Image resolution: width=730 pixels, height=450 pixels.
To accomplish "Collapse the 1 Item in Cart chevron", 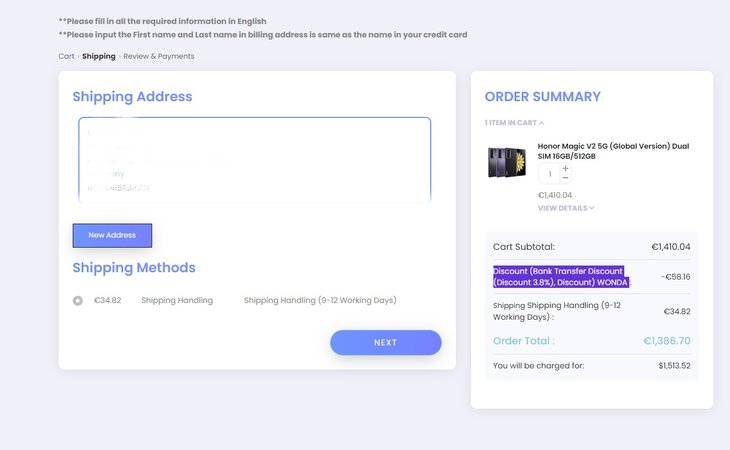I will coord(541,123).
